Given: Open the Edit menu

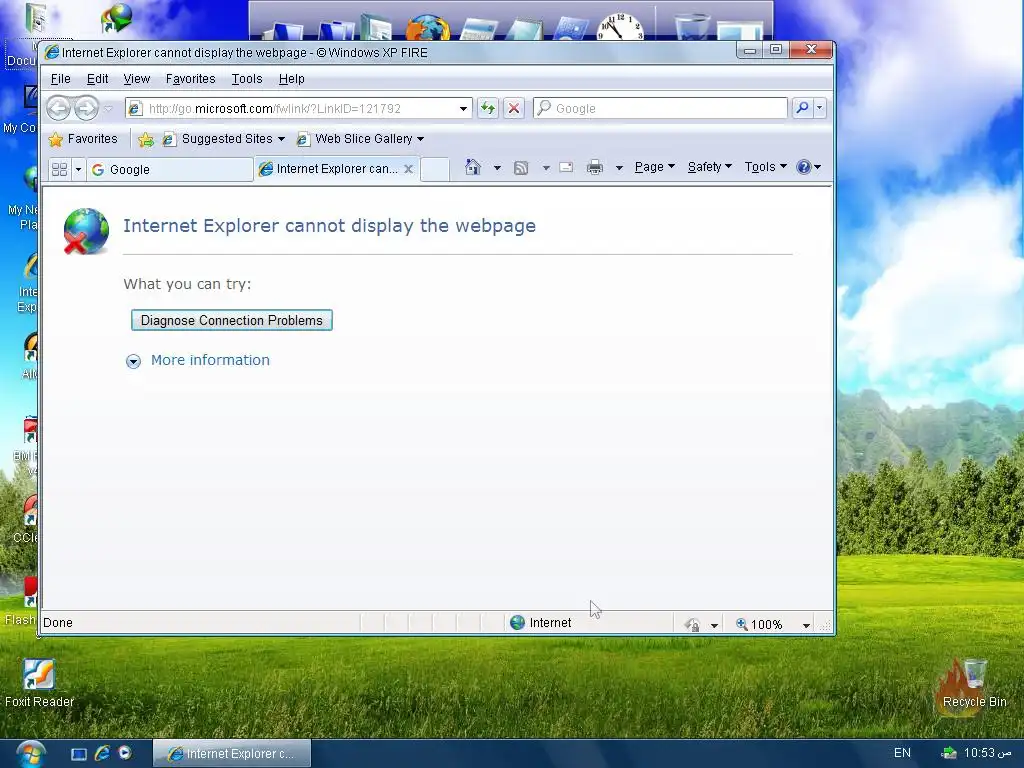Looking at the screenshot, I should point(97,79).
